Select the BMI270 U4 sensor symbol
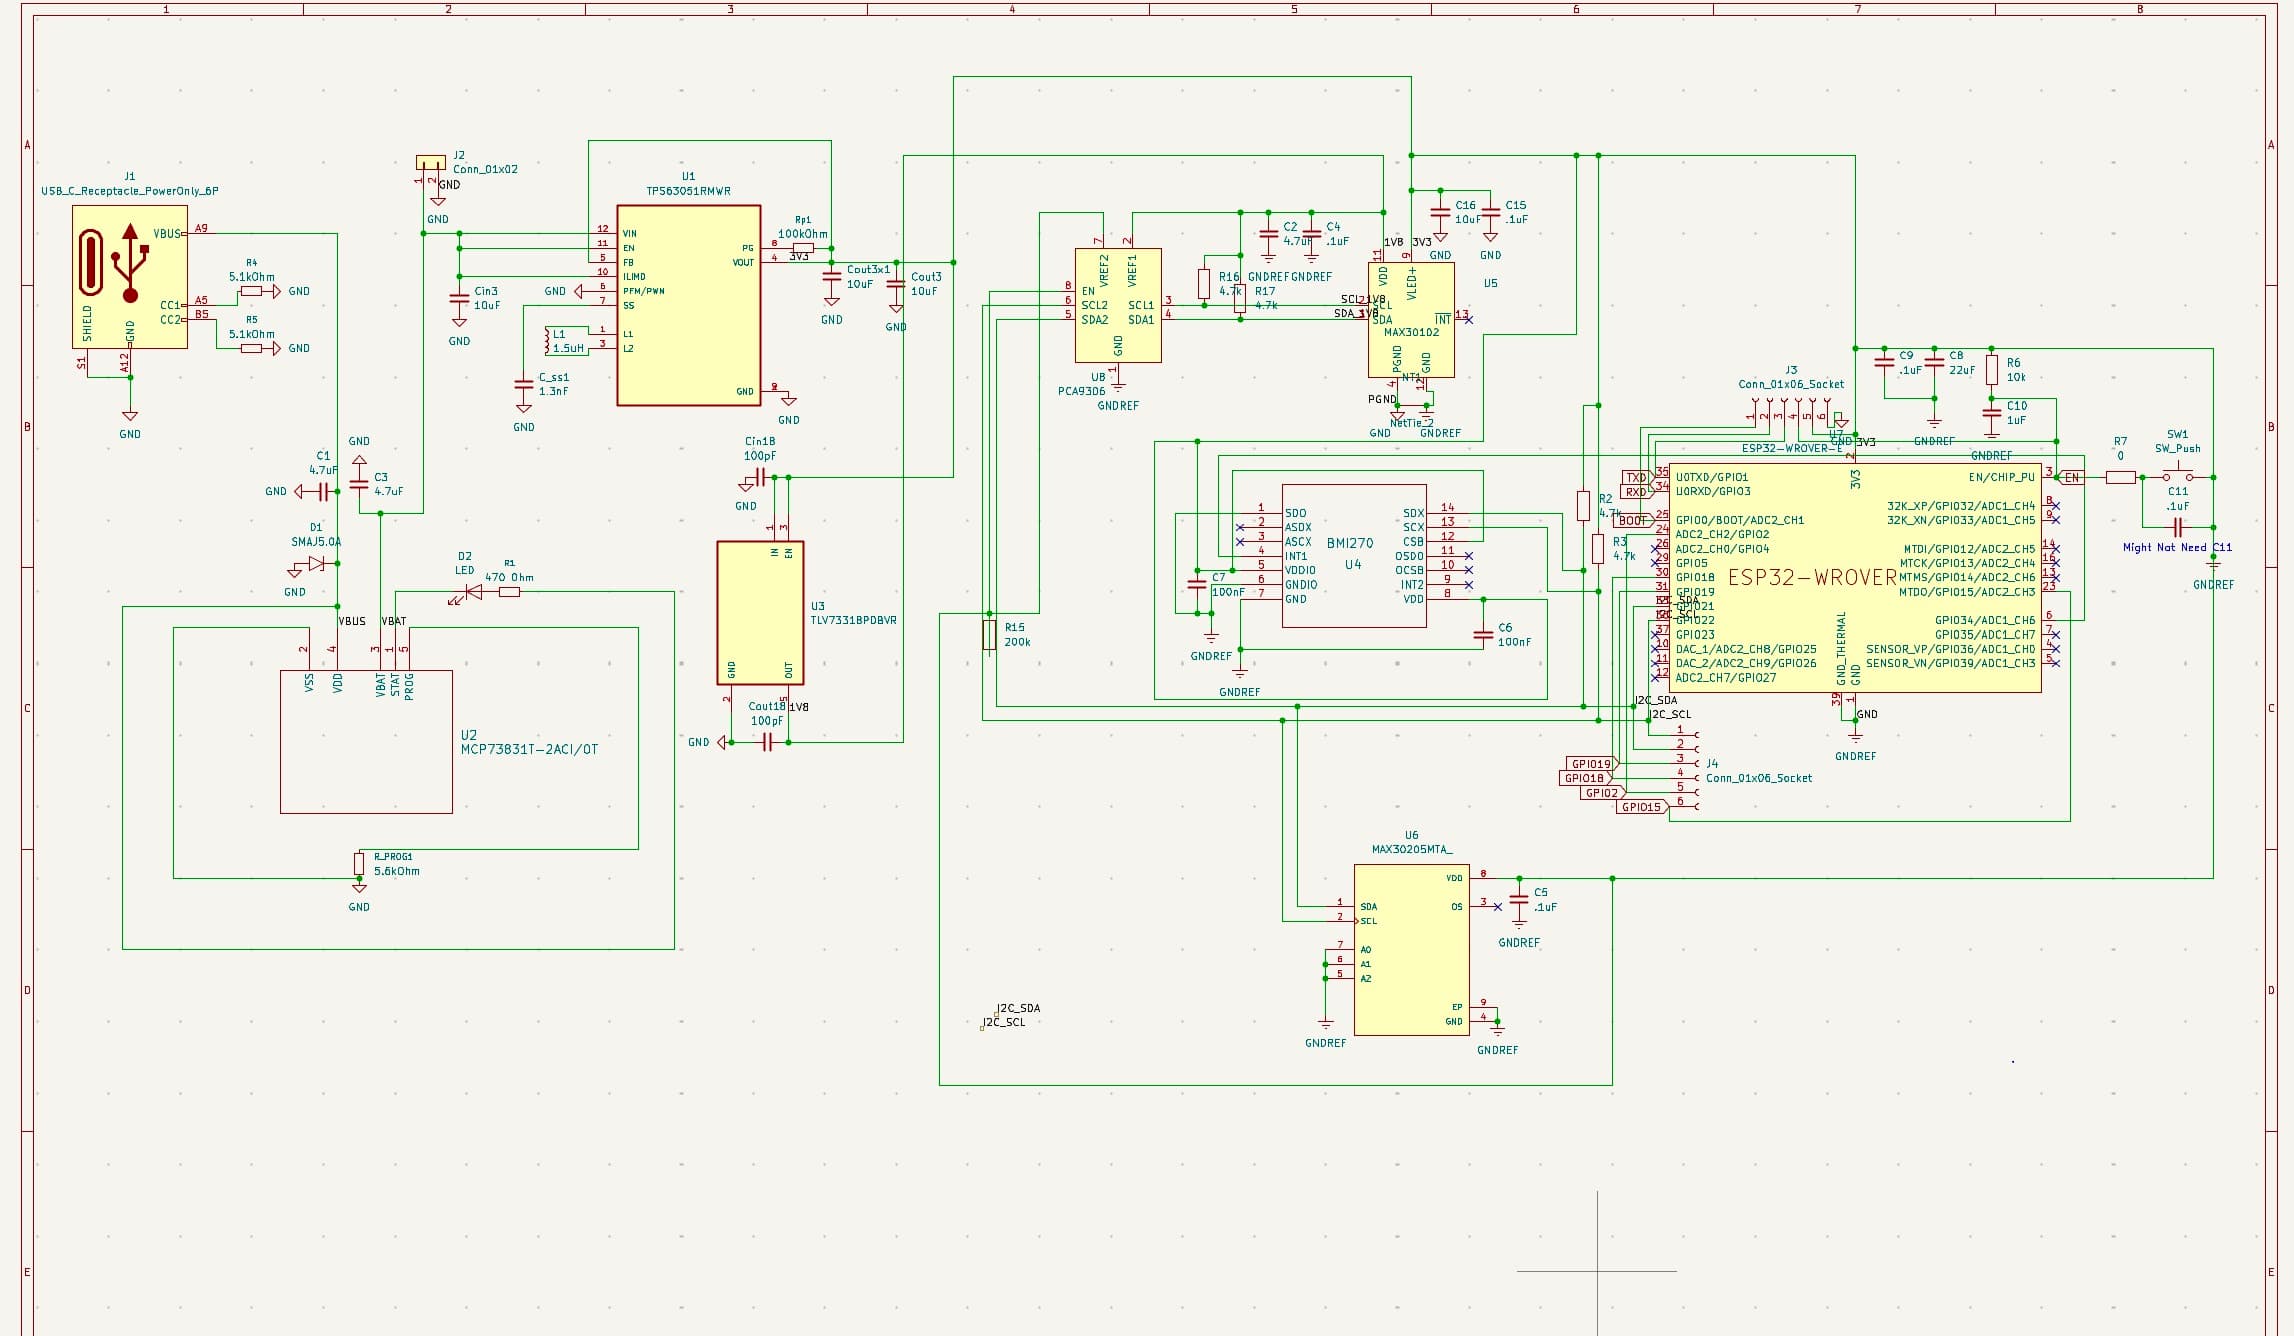Viewport: 2294px width, 1336px height. point(1354,555)
